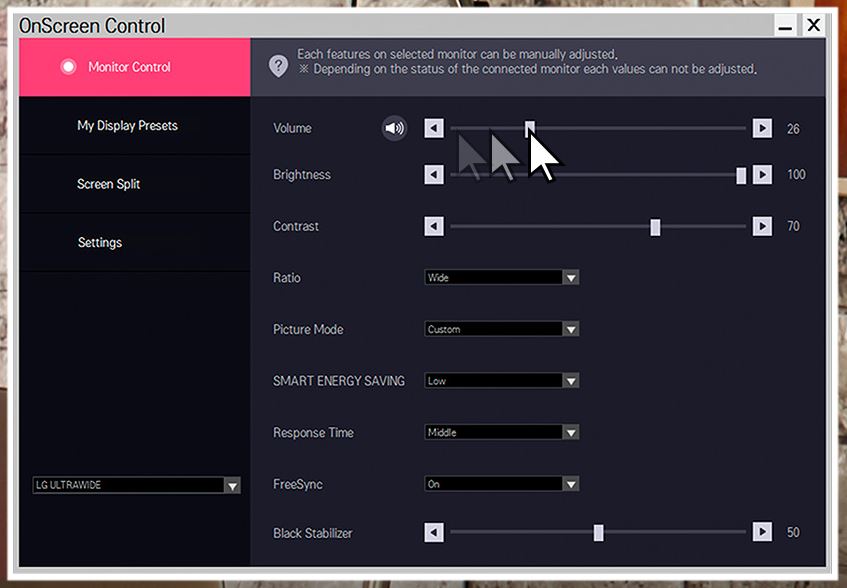Minimize the OnScreen Control window

[785, 26]
